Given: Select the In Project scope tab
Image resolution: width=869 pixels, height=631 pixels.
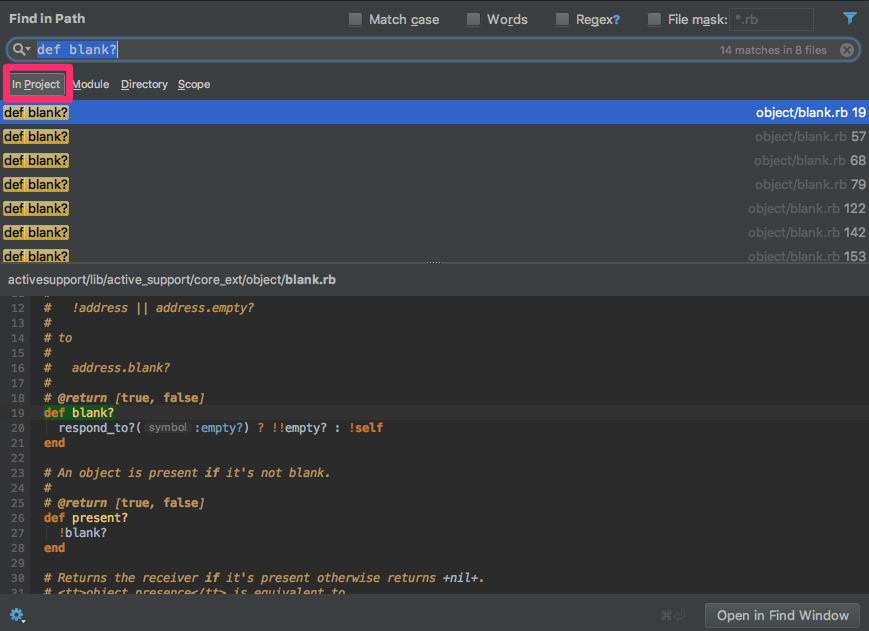Looking at the screenshot, I should click(36, 85).
